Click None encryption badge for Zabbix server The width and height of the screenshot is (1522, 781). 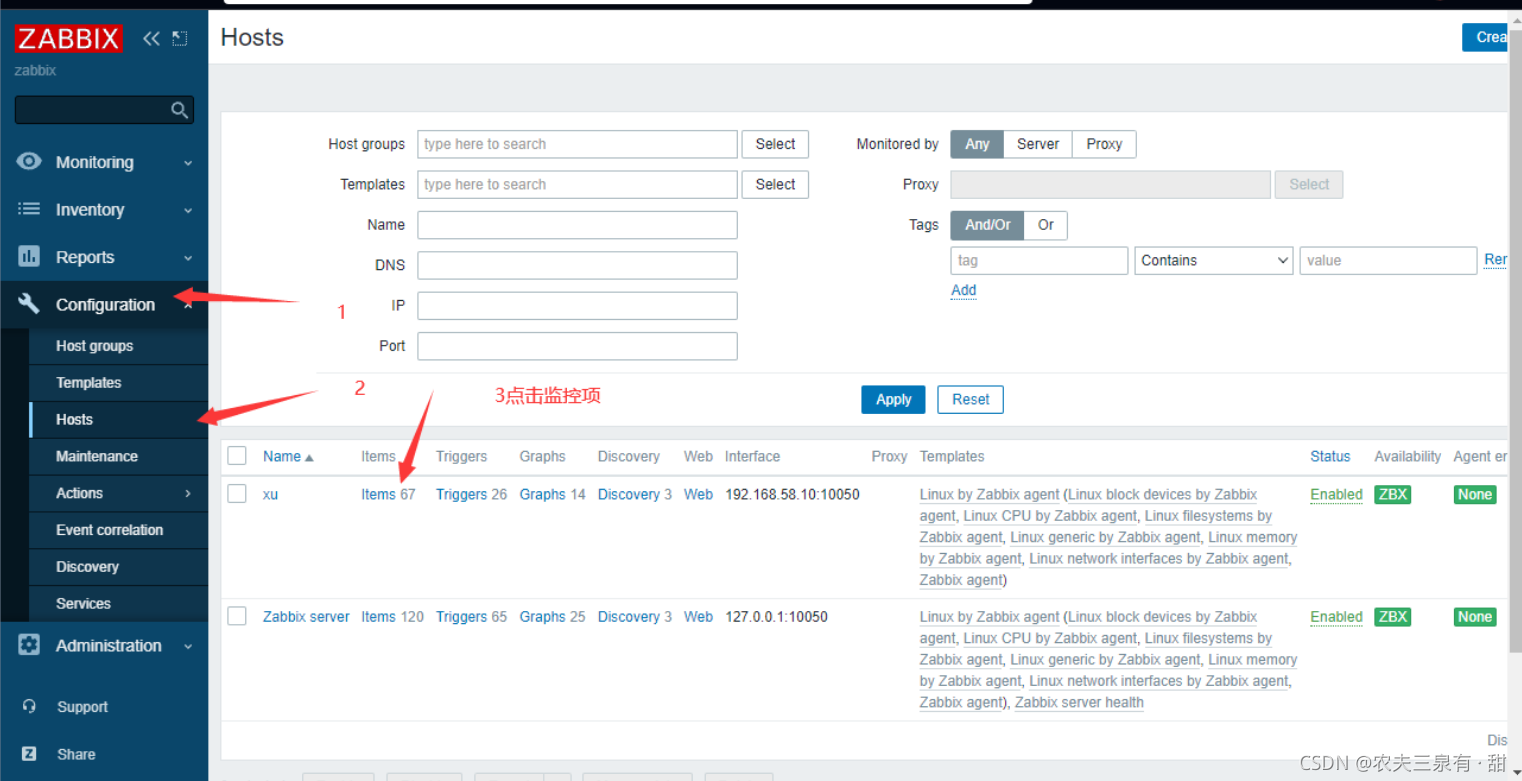[x=1474, y=617]
